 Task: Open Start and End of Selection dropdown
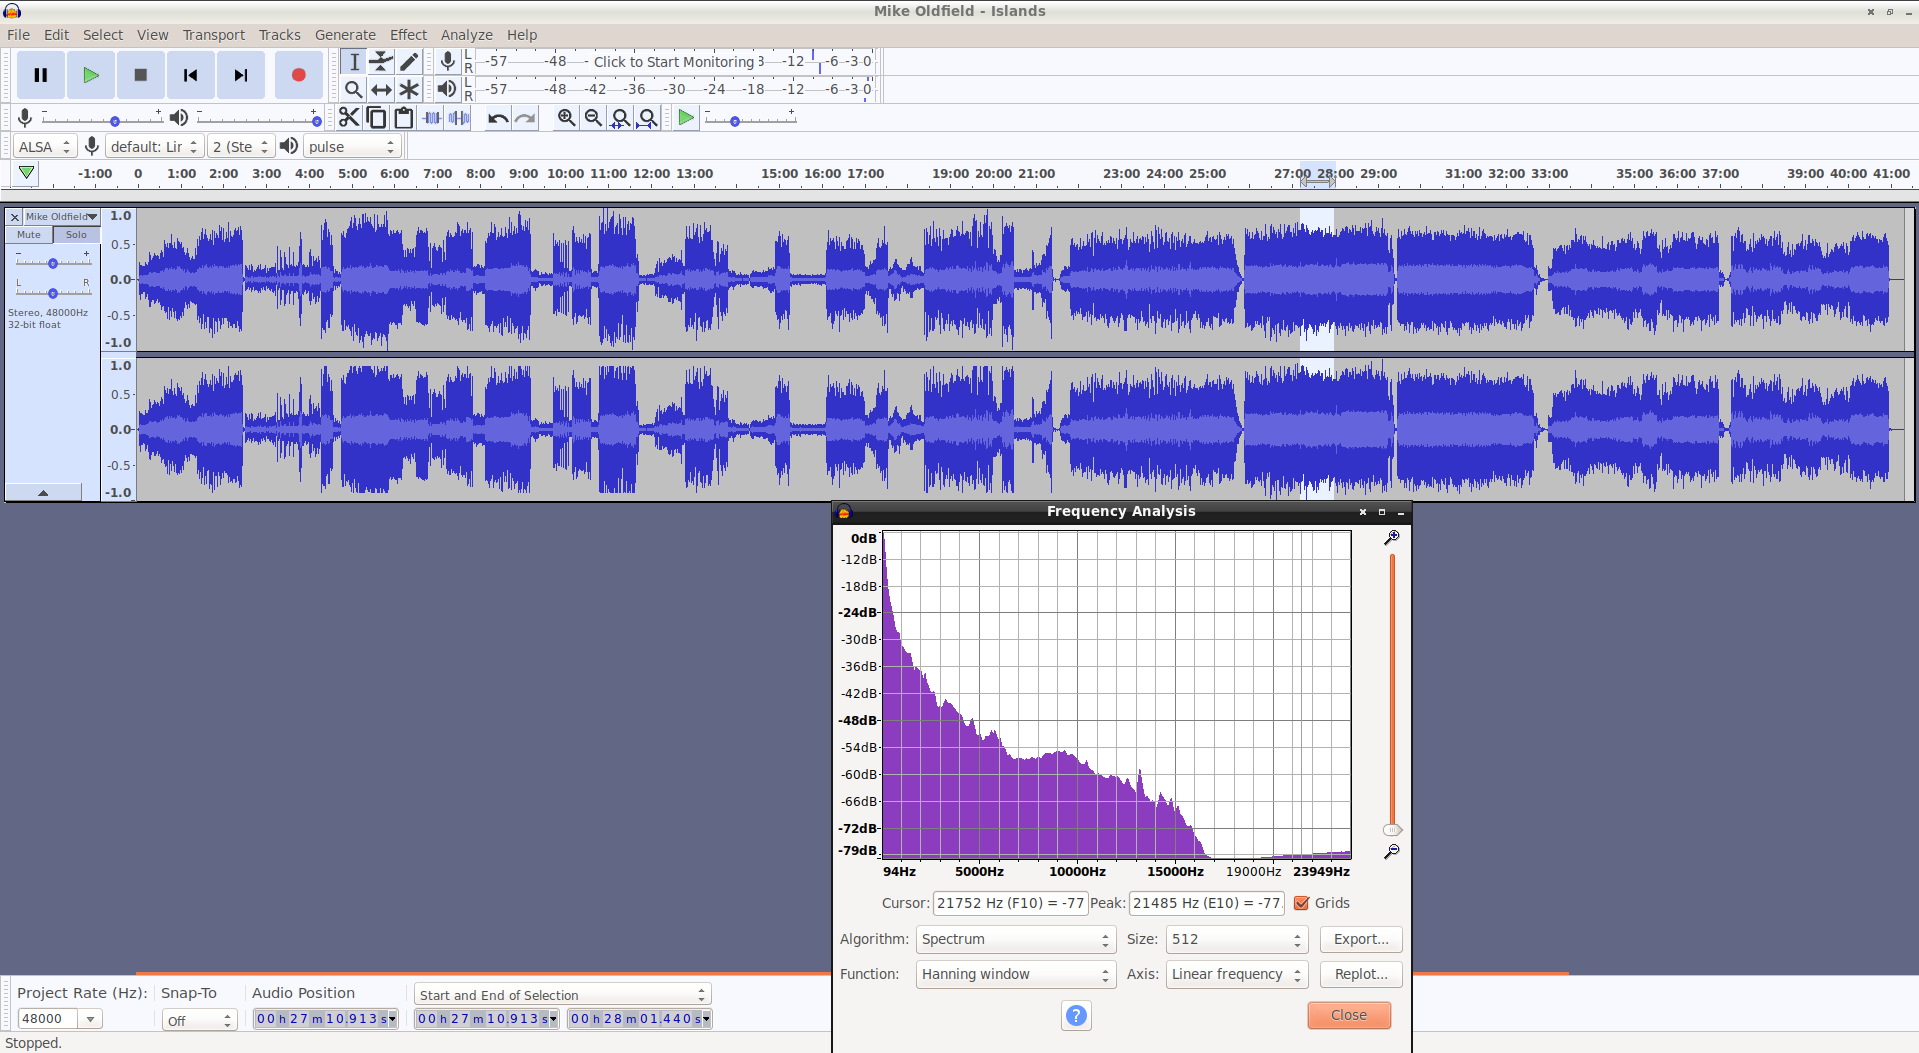click(x=562, y=995)
